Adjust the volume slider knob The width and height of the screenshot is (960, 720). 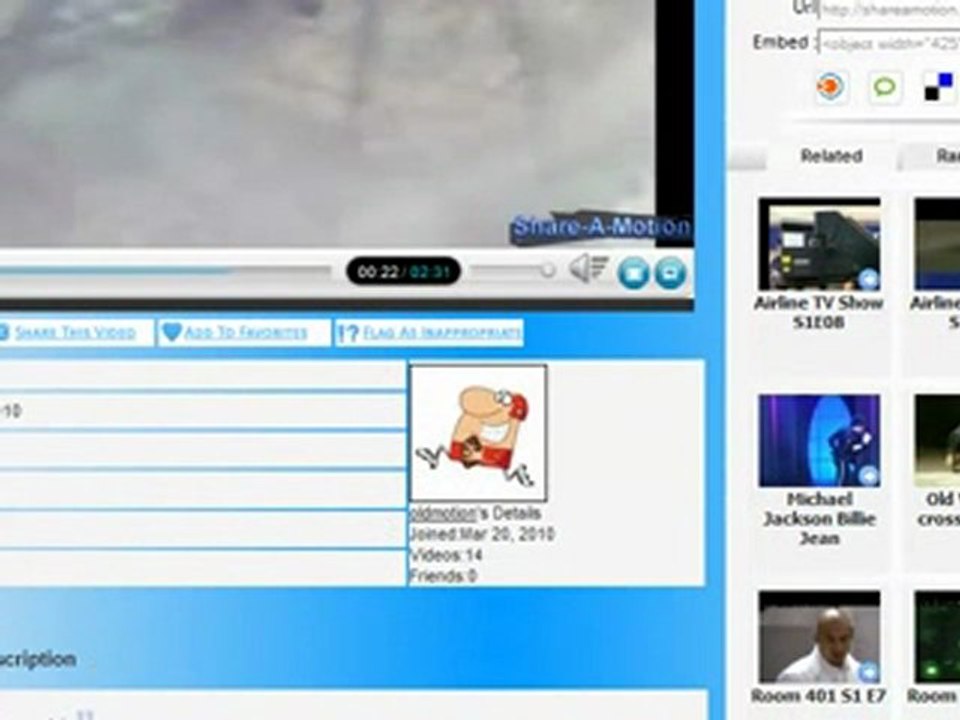point(548,269)
